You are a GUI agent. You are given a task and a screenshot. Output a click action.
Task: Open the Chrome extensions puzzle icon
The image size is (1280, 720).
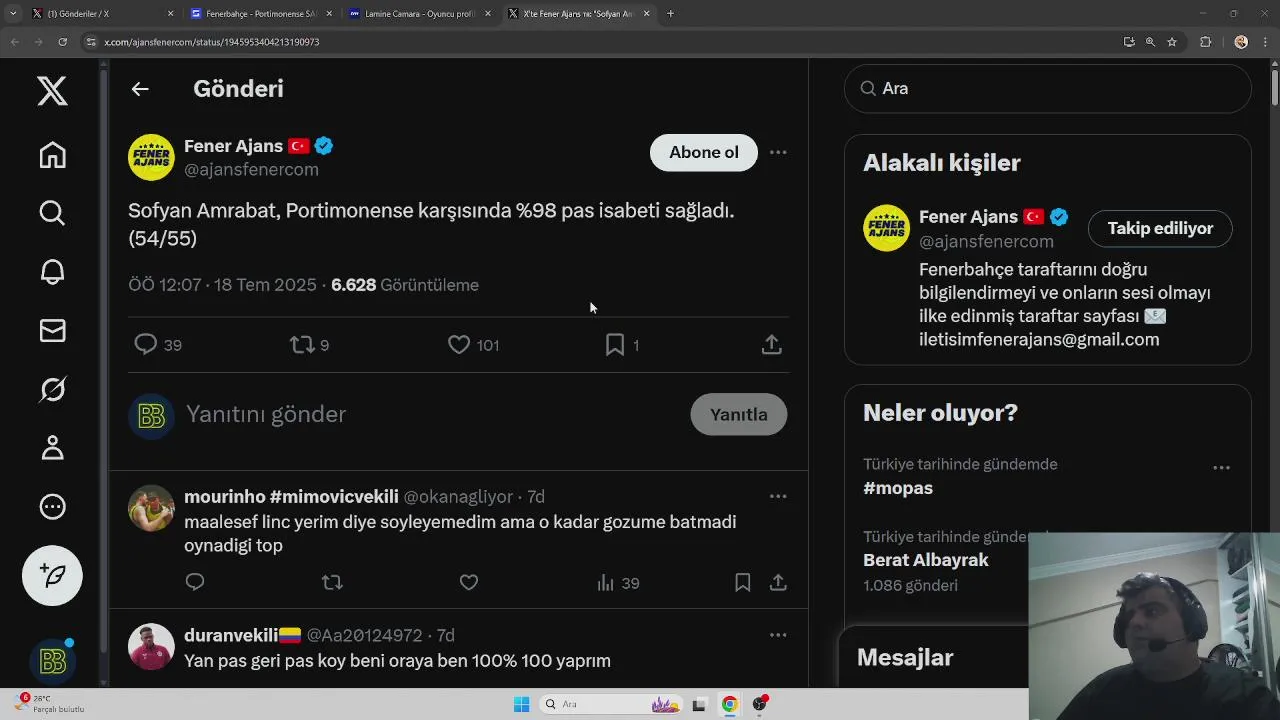1205,42
